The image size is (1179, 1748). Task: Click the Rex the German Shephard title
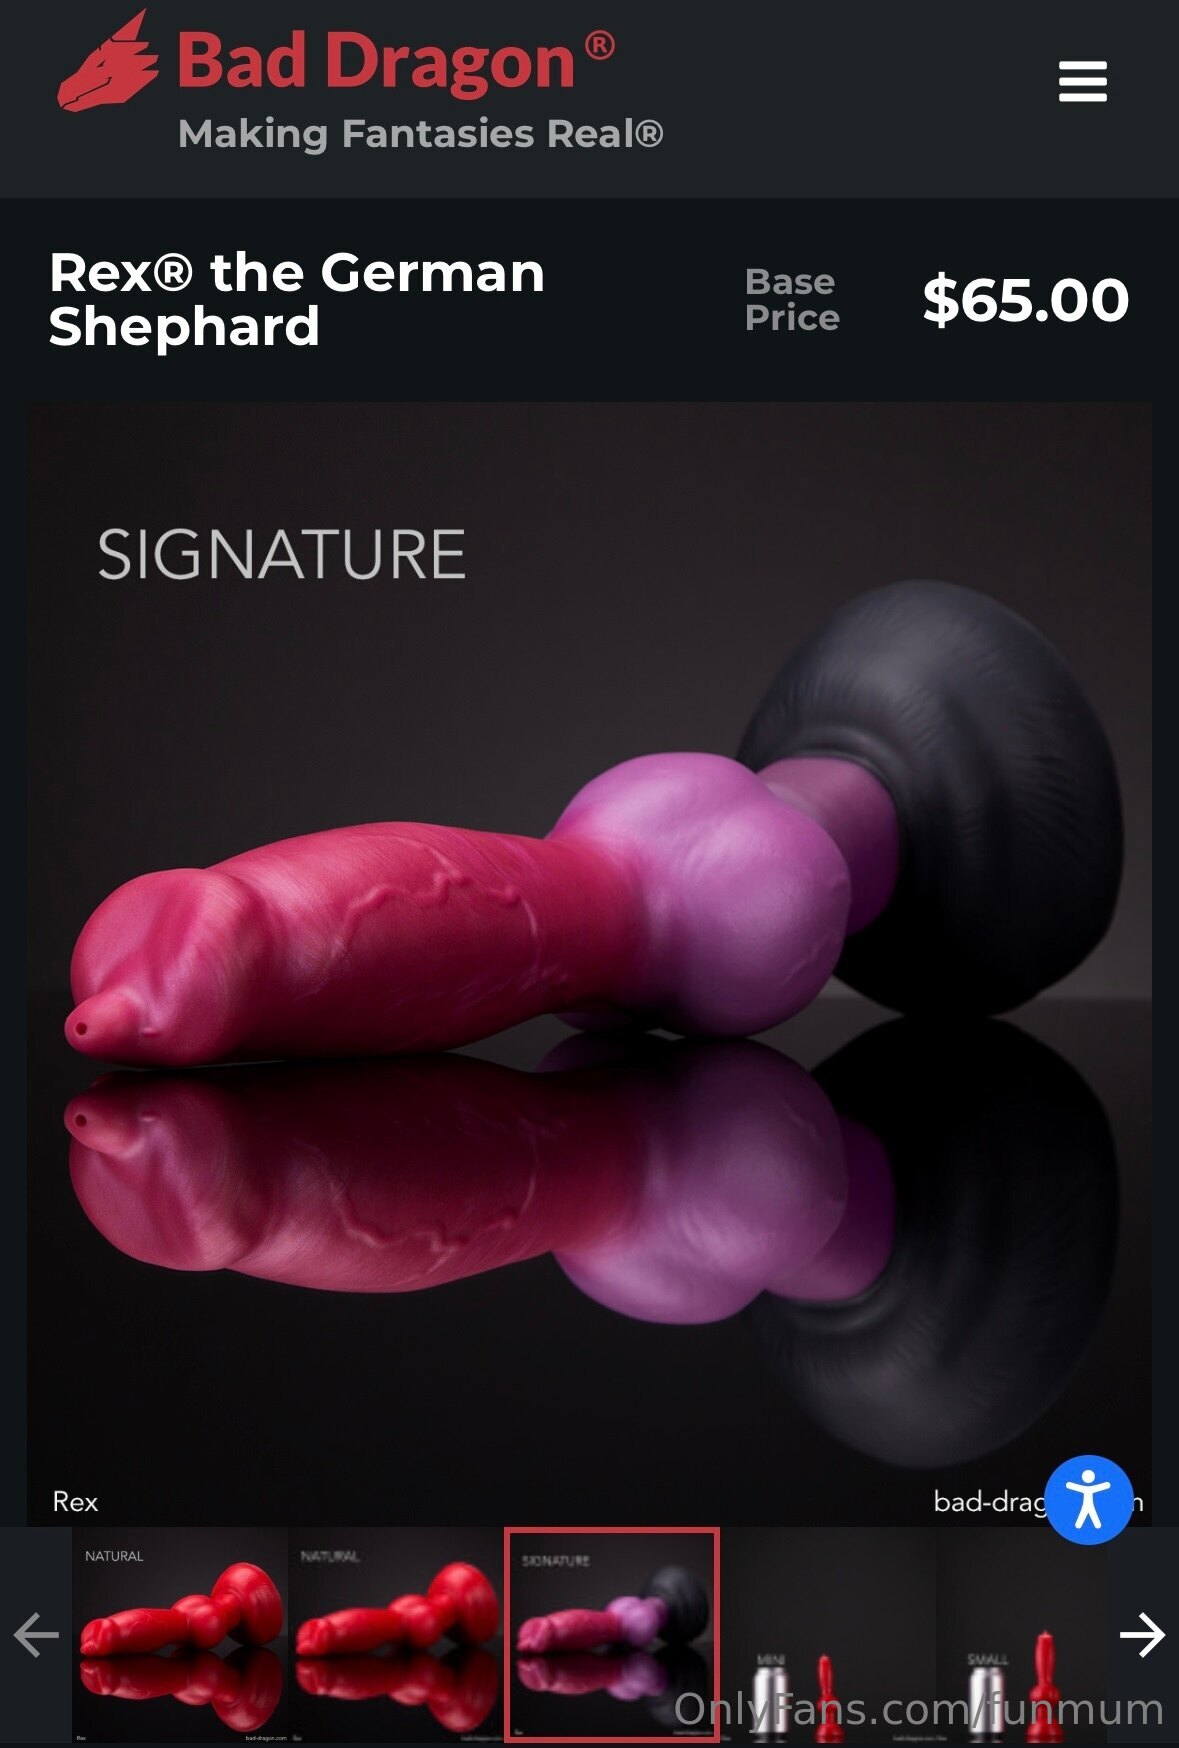(x=297, y=300)
